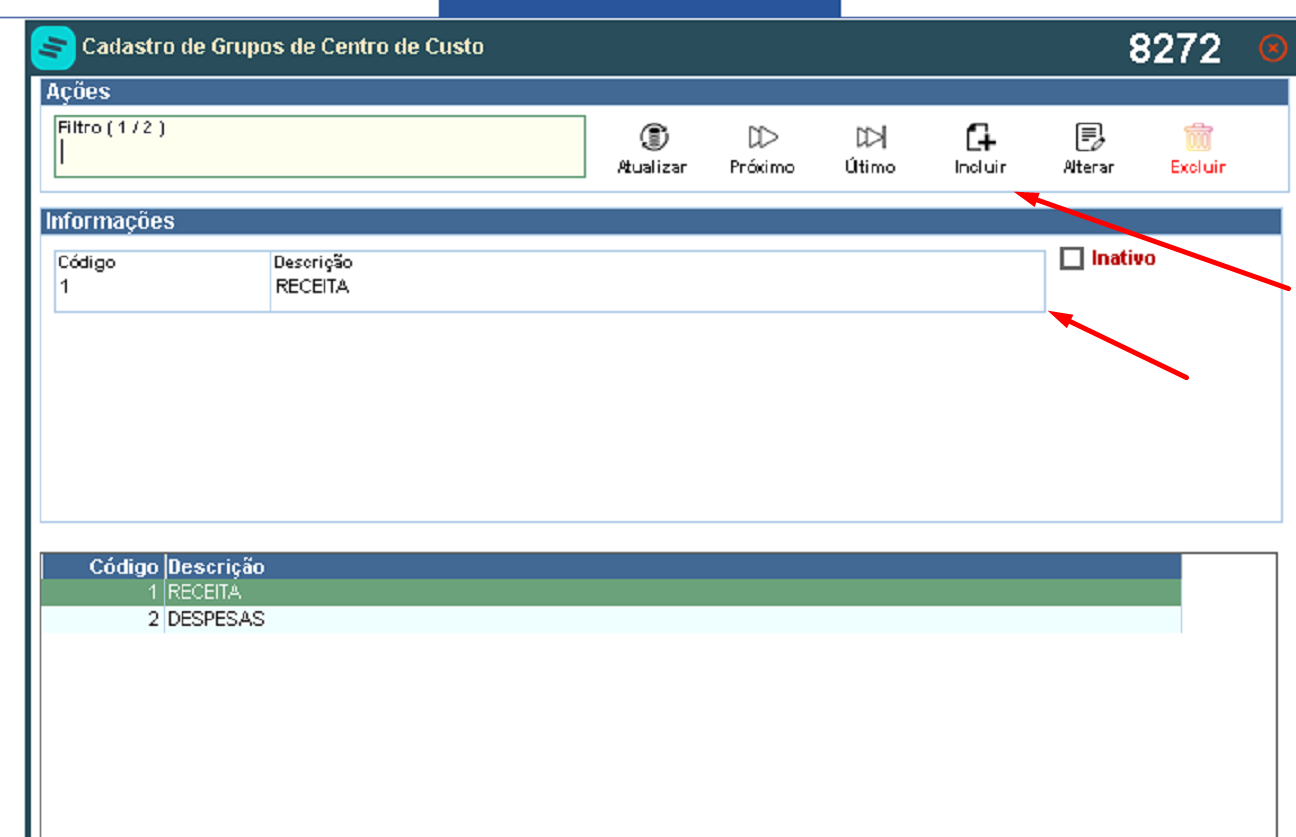This screenshot has width=1296, height=837.
Task: Toggle the Inativo checkbox
Action: (x=1072, y=258)
